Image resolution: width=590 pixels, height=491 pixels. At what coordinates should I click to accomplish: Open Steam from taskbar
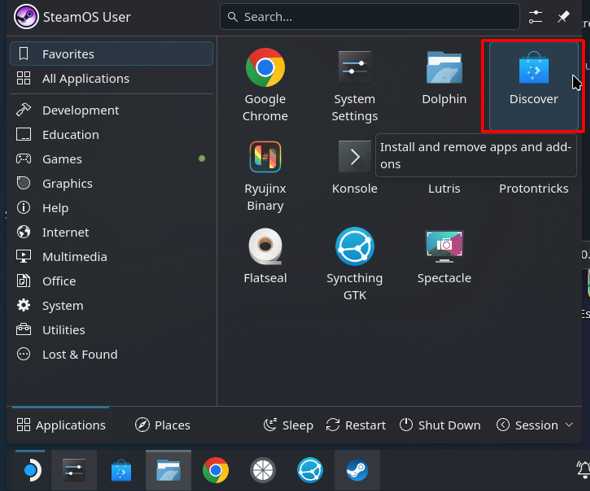[x=357, y=470]
